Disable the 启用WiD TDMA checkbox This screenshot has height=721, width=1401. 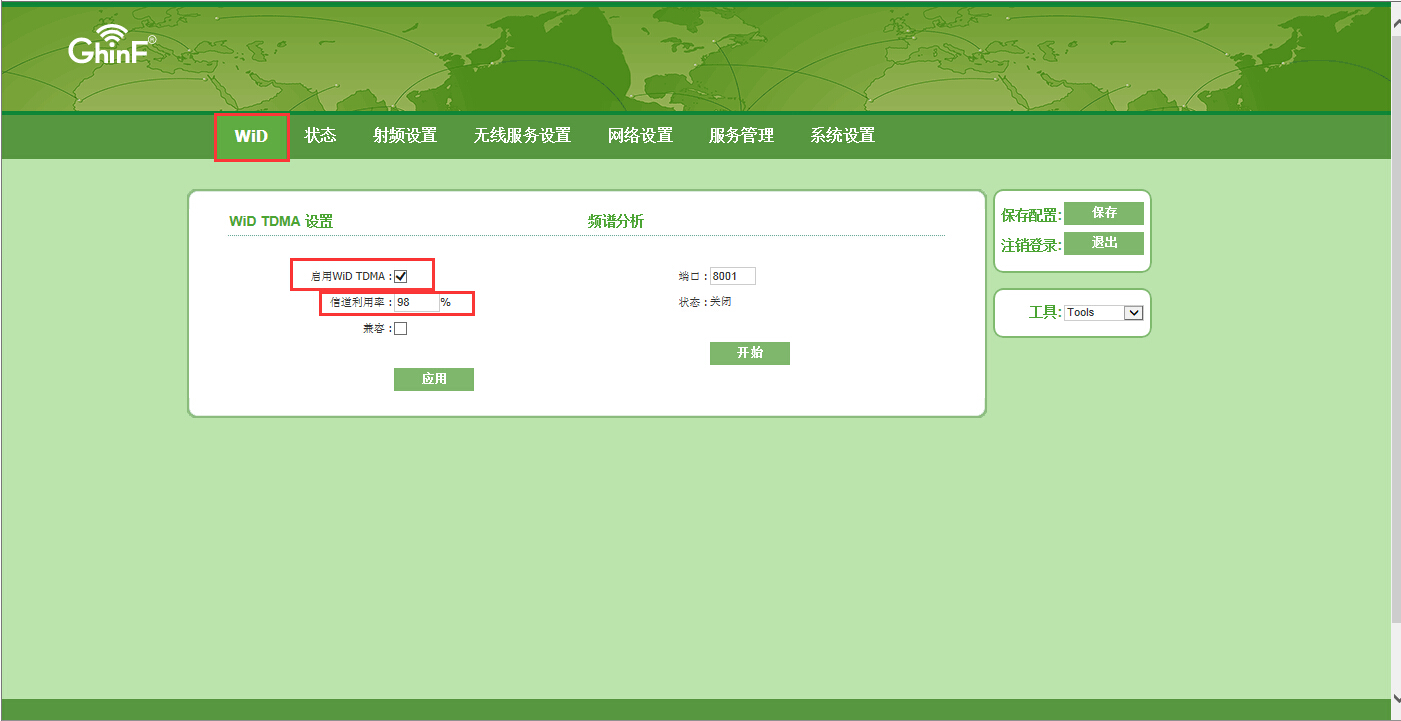point(401,276)
